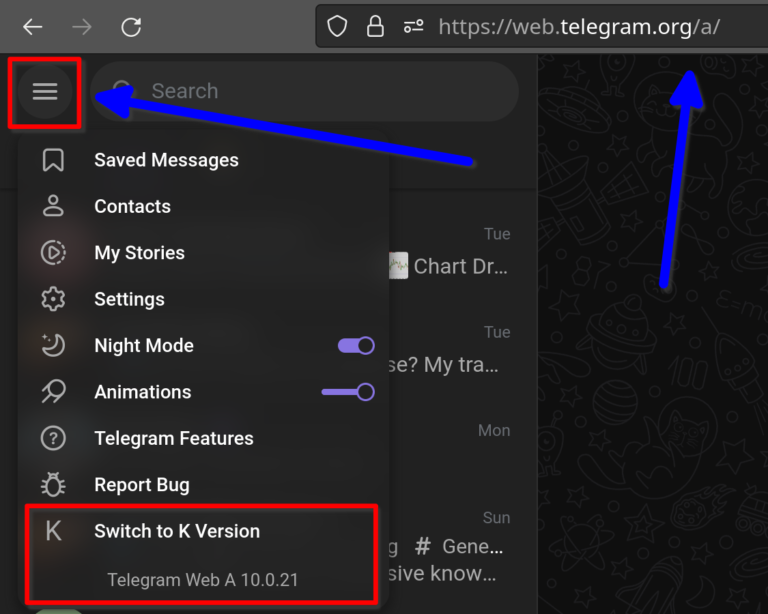The image size is (768, 614).
Task: Open My Stories menu entry
Action: (139, 253)
